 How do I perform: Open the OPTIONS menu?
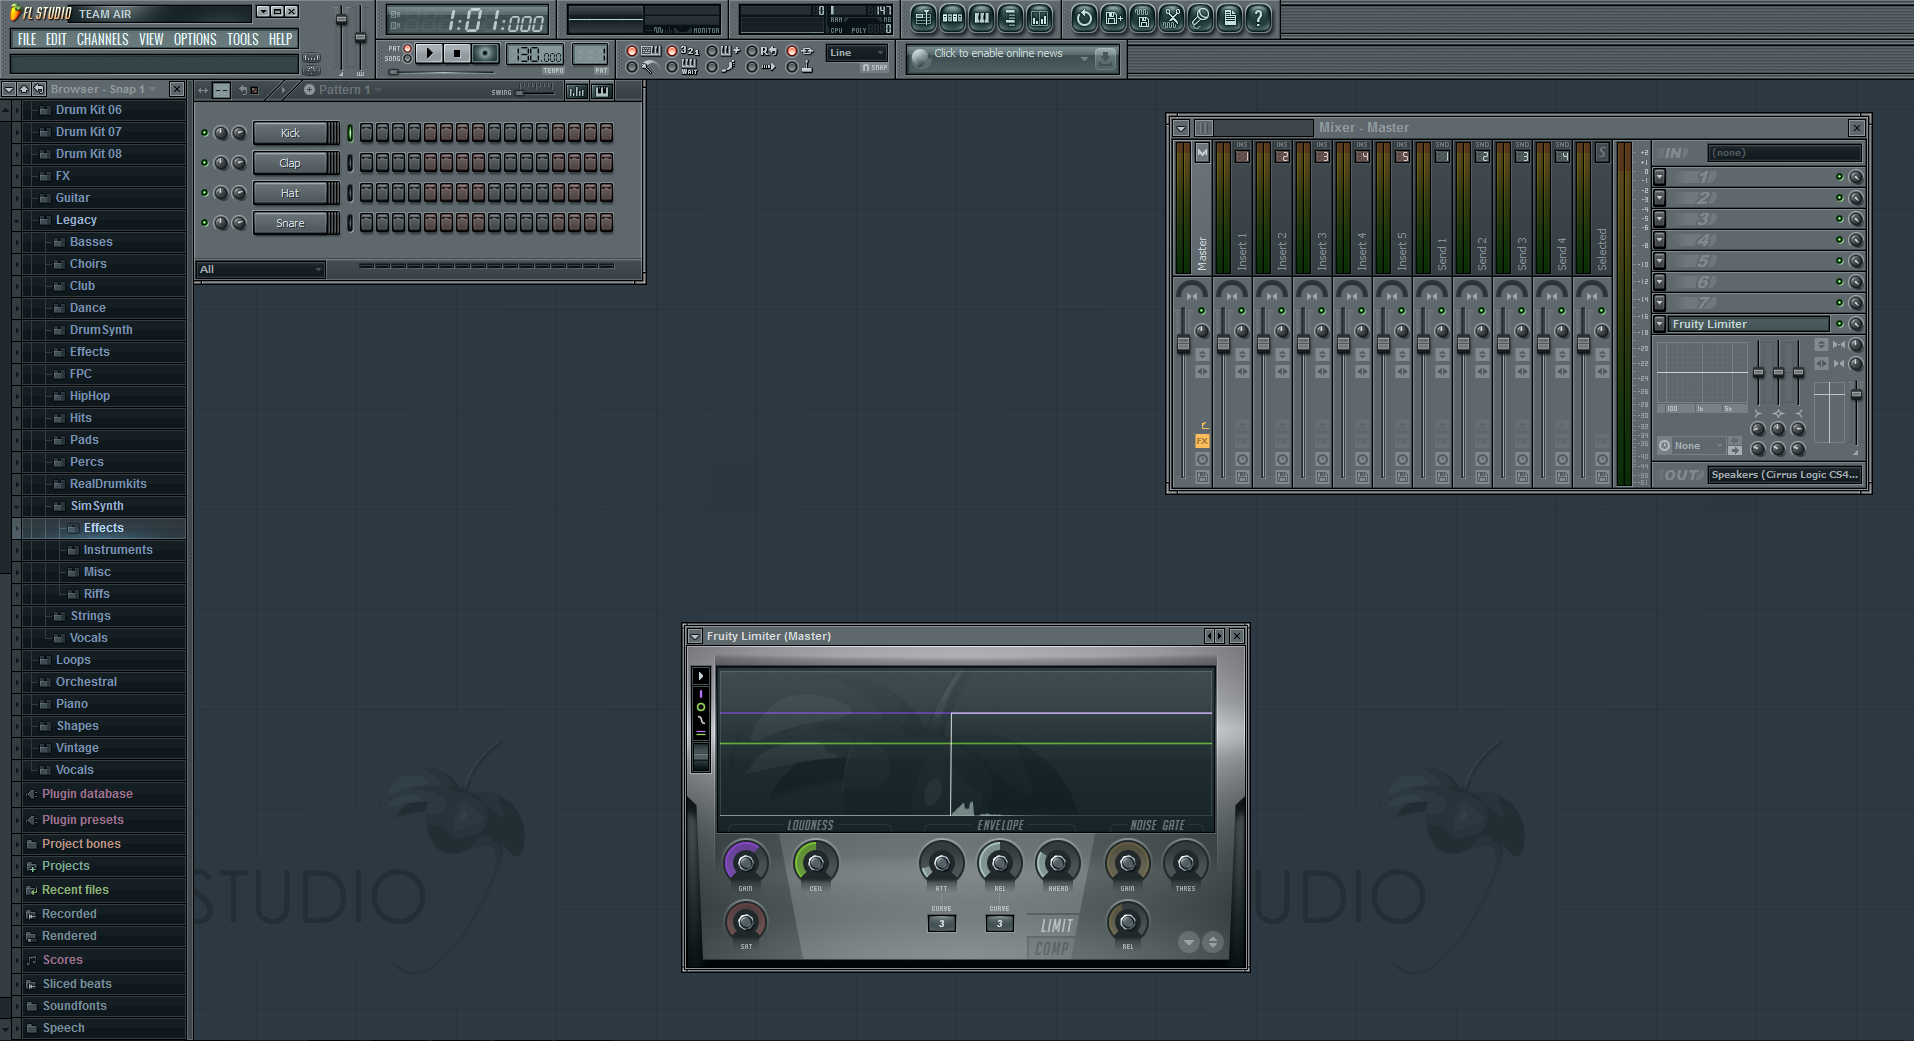[195, 39]
